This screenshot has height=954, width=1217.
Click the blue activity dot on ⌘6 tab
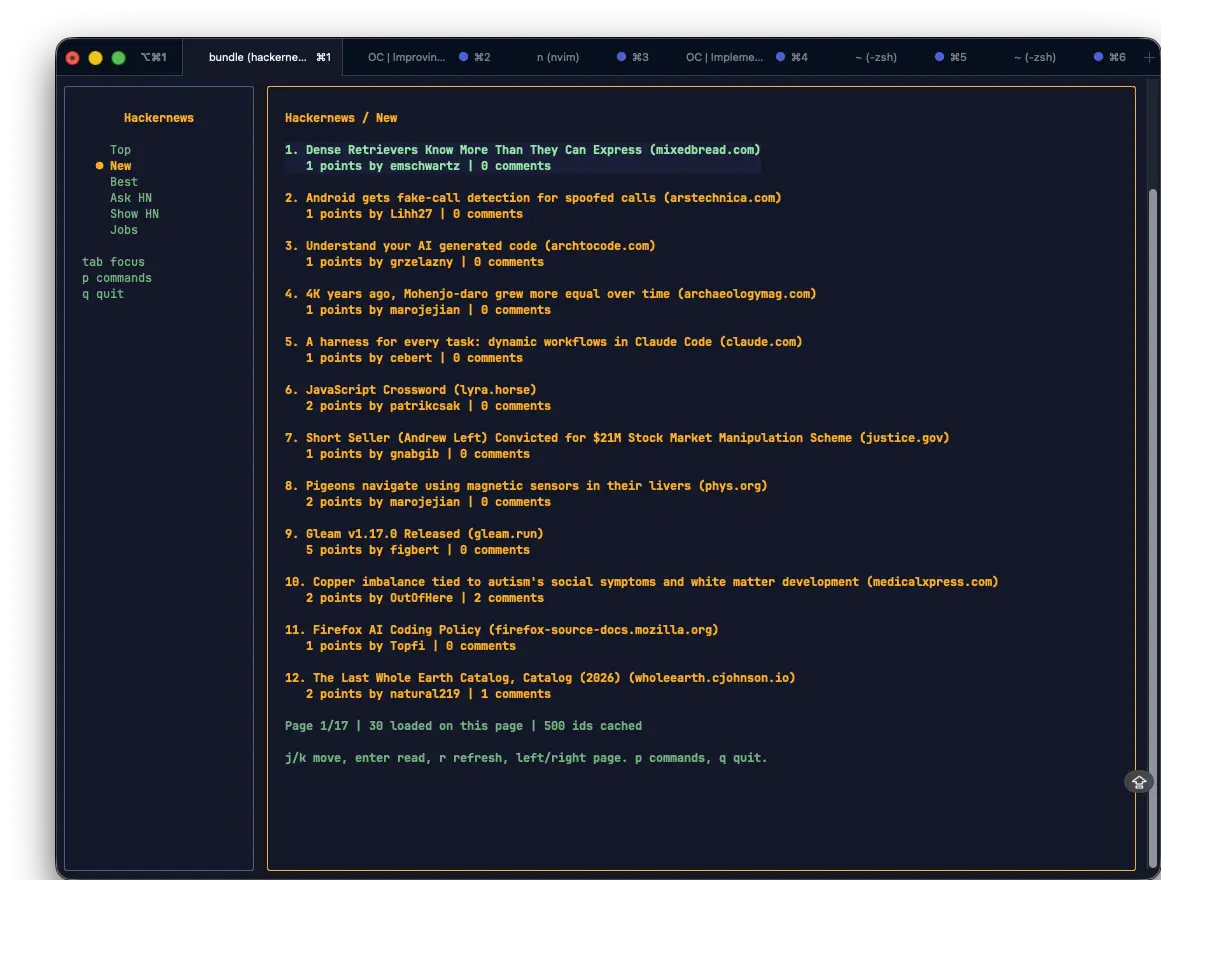pos(1098,57)
